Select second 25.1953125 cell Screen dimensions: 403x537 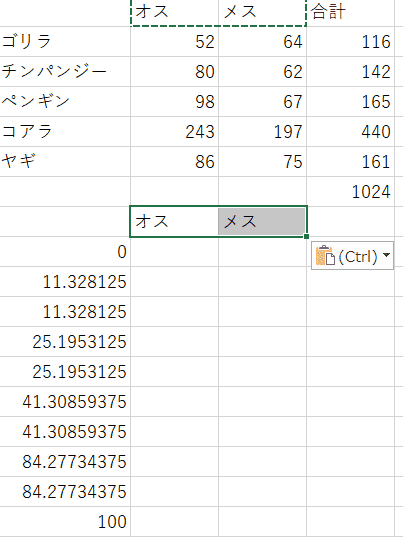[65, 372]
